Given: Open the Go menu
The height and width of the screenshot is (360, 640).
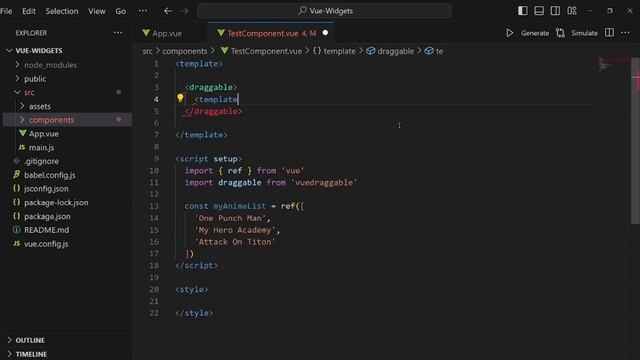Looking at the screenshot, I should (x=120, y=11).
